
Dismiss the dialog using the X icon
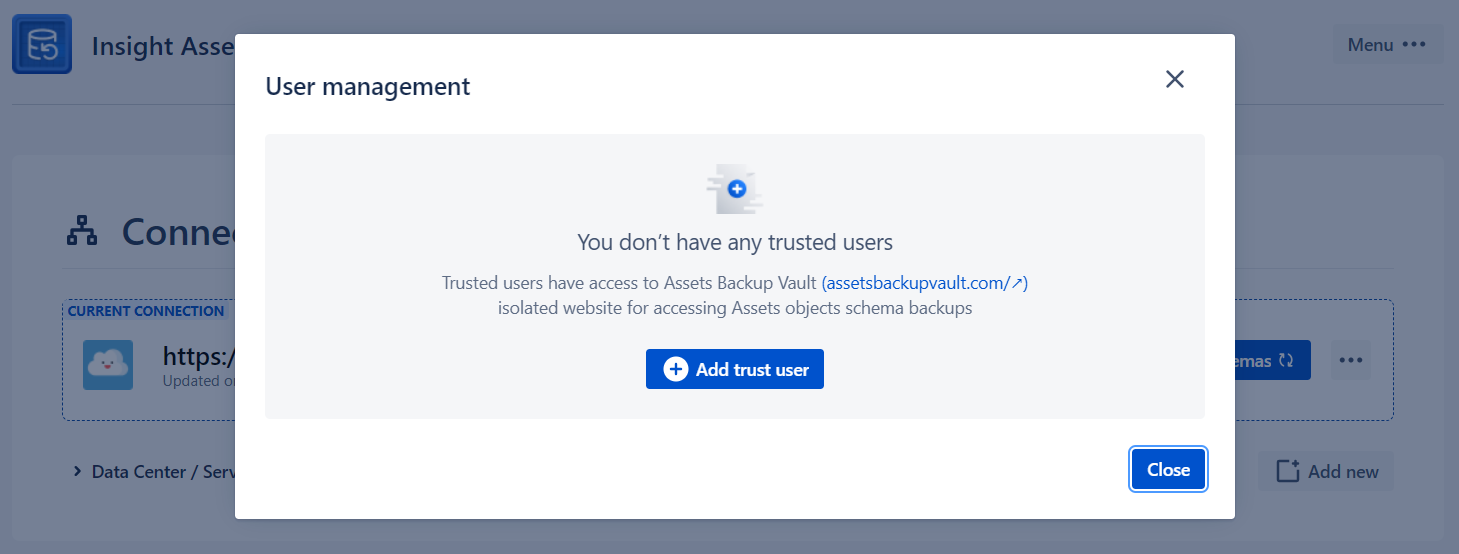coord(1175,79)
